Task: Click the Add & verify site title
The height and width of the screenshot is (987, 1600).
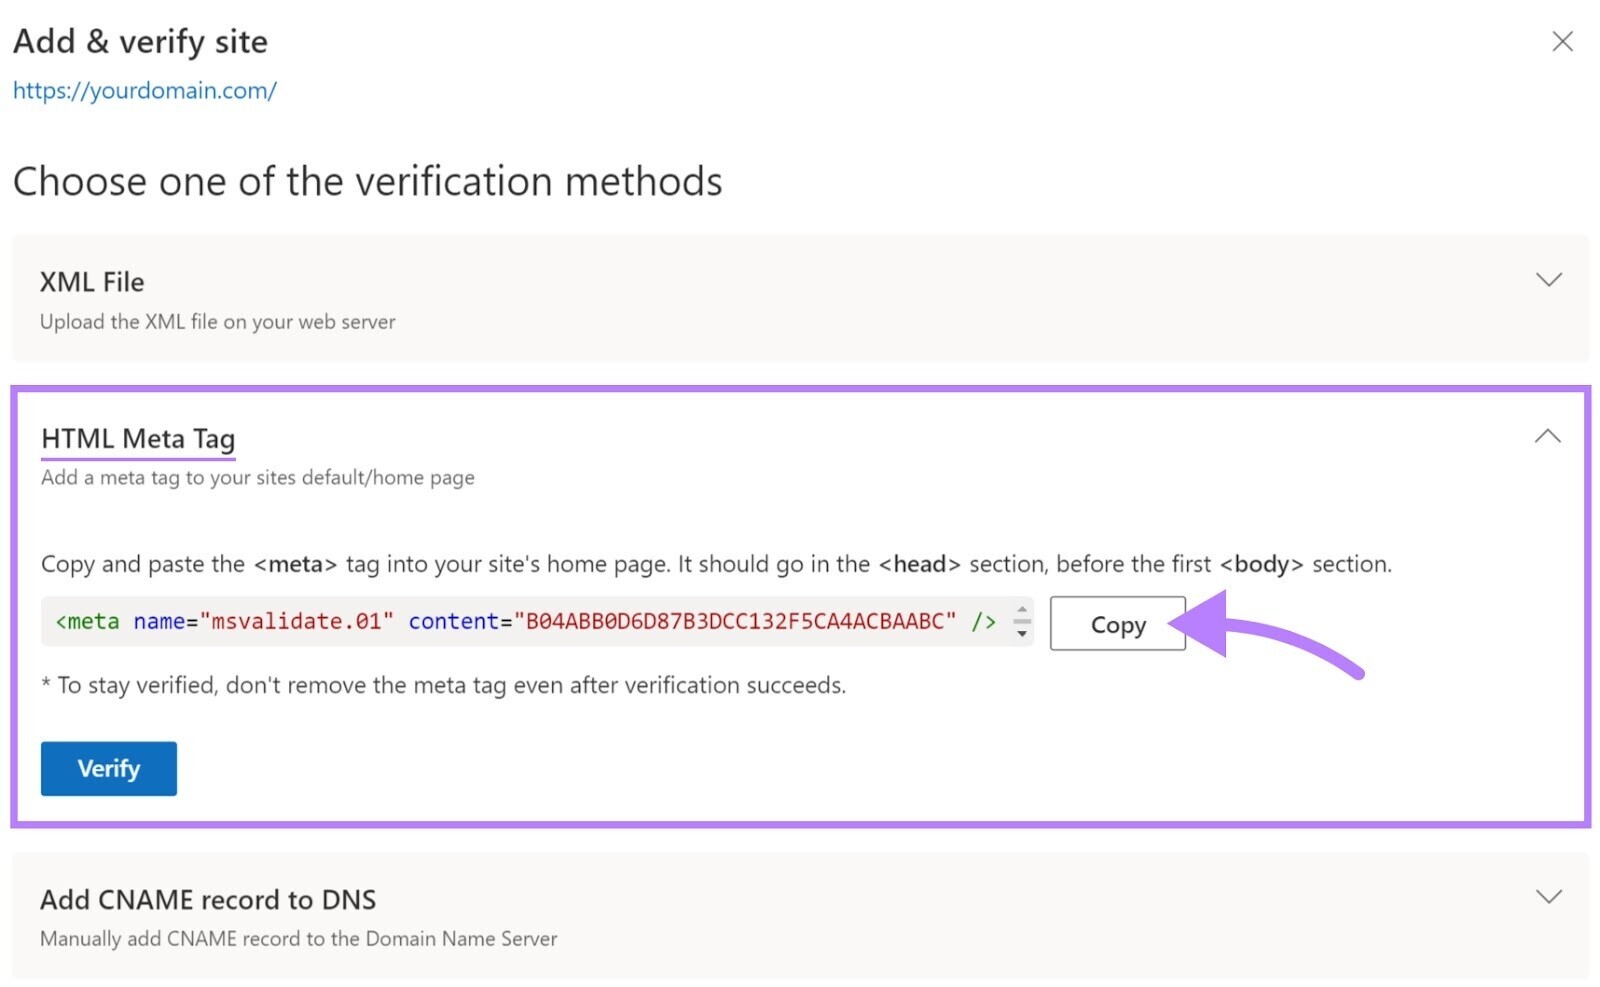Action: (141, 41)
